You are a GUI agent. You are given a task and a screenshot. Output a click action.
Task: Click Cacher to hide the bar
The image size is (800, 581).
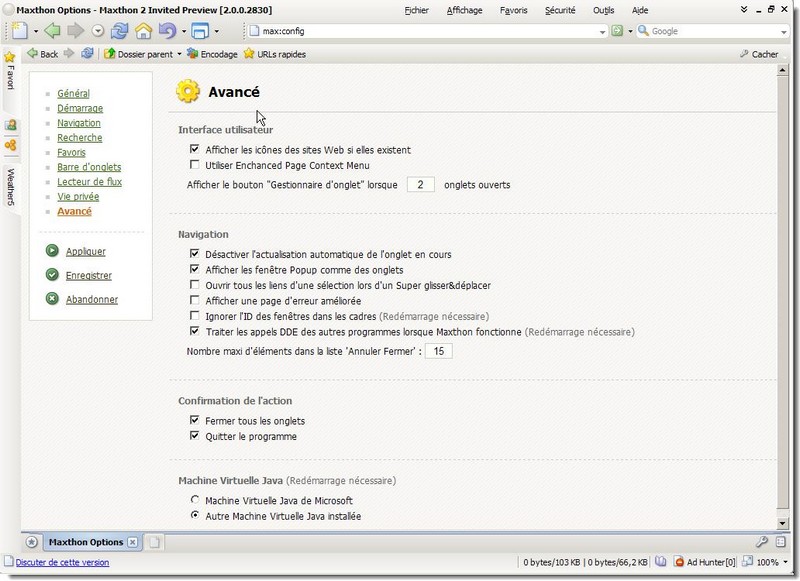tap(759, 54)
